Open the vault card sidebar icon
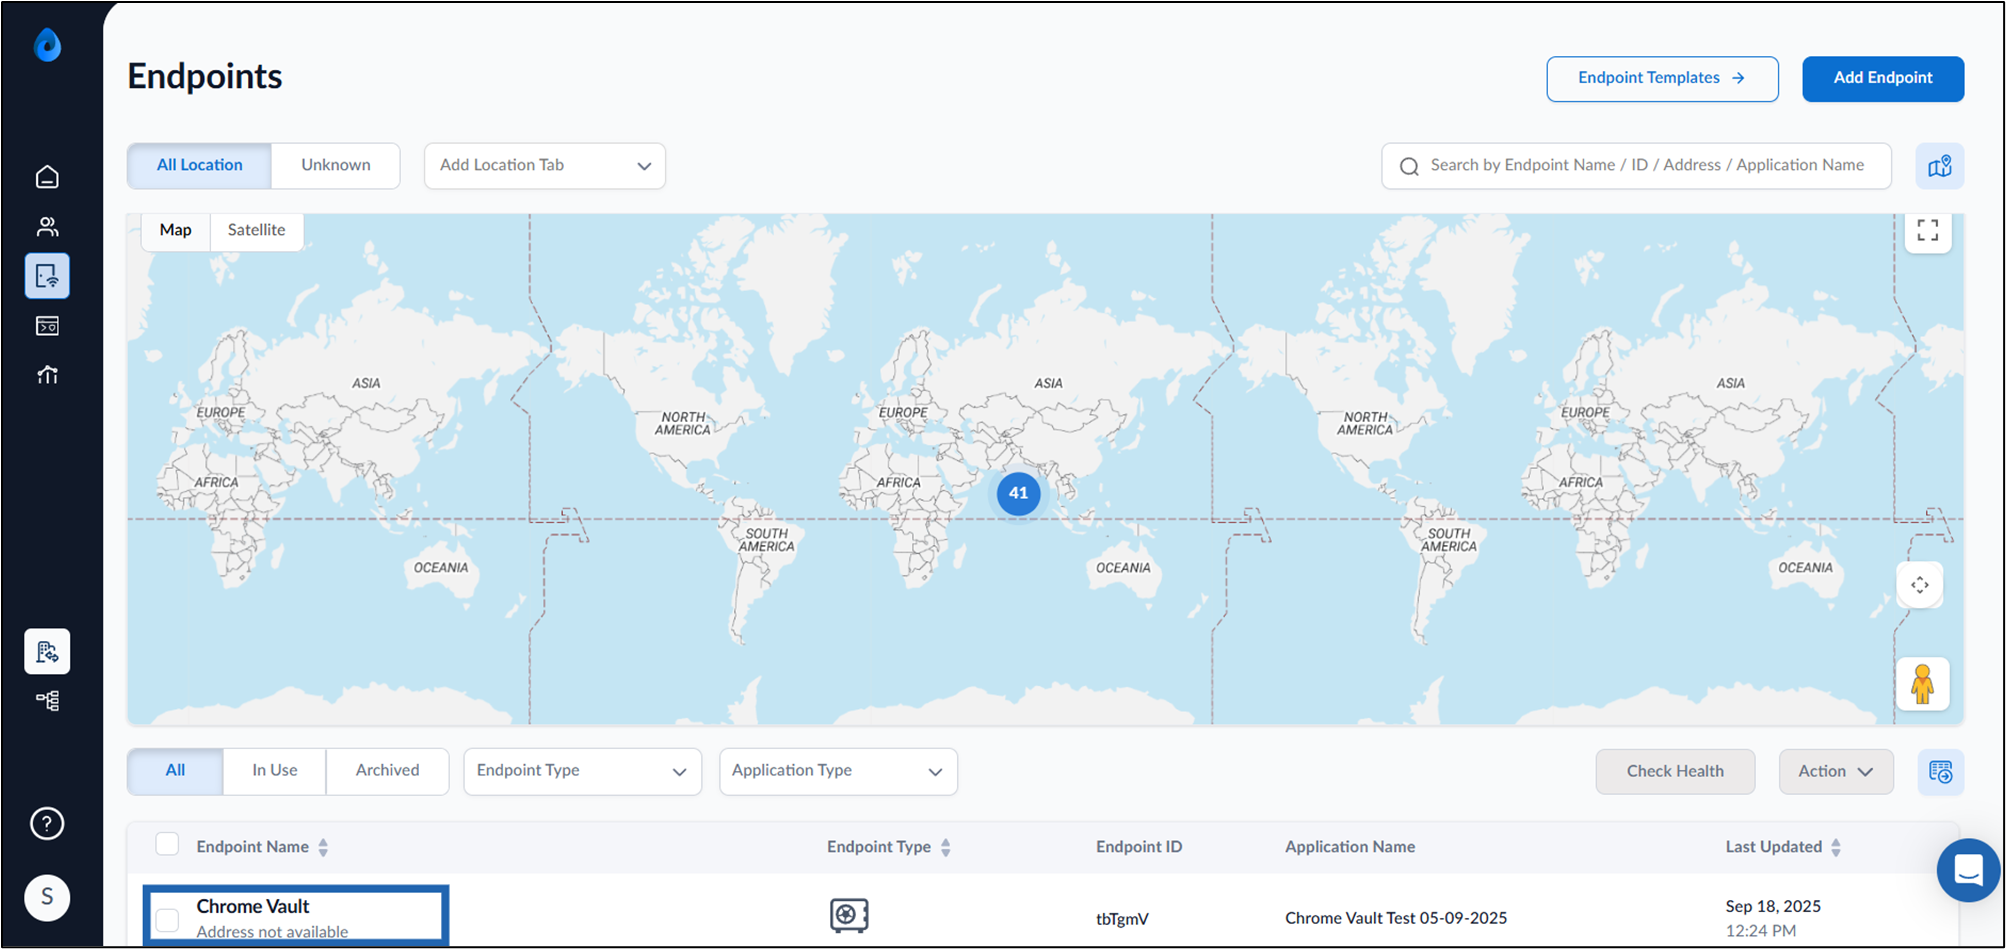The image size is (2006, 949). point(47,326)
